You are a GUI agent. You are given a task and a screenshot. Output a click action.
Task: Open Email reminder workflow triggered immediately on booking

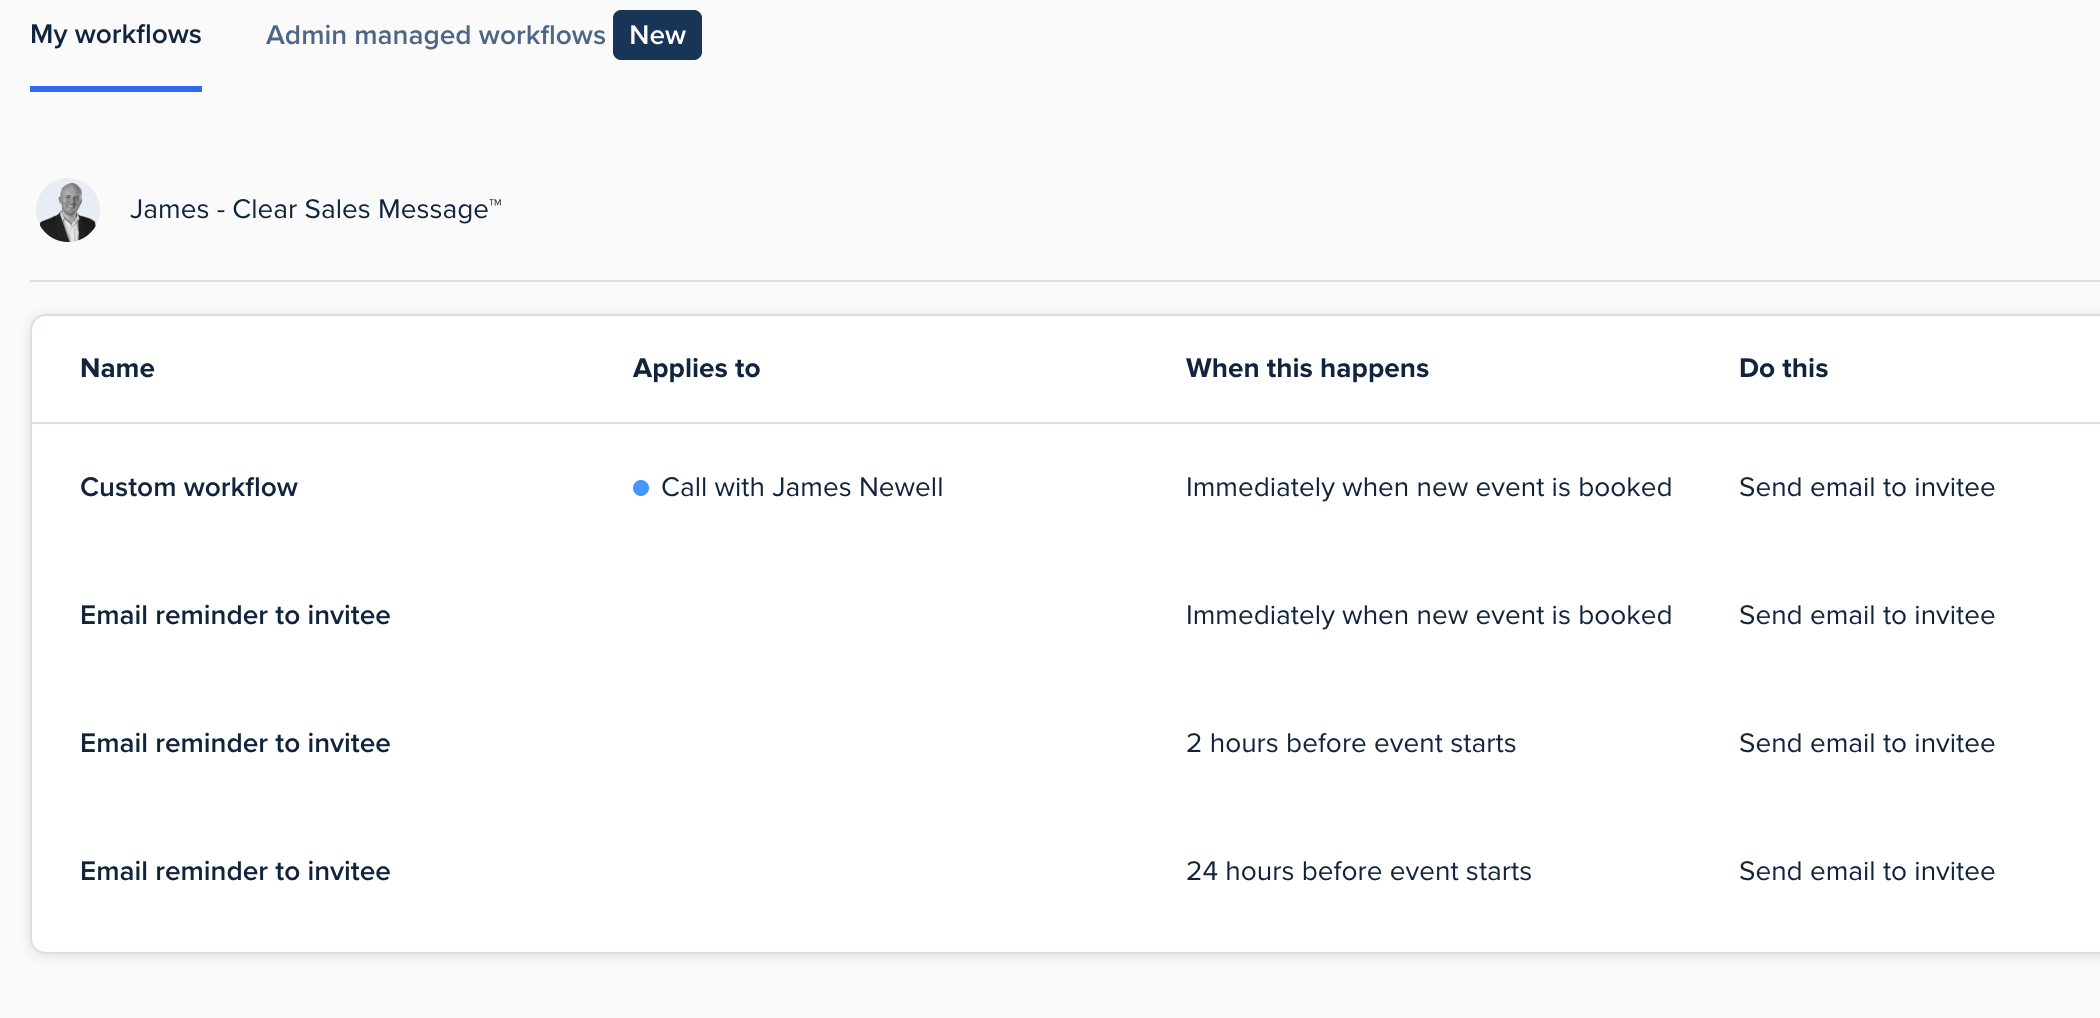click(235, 615)
